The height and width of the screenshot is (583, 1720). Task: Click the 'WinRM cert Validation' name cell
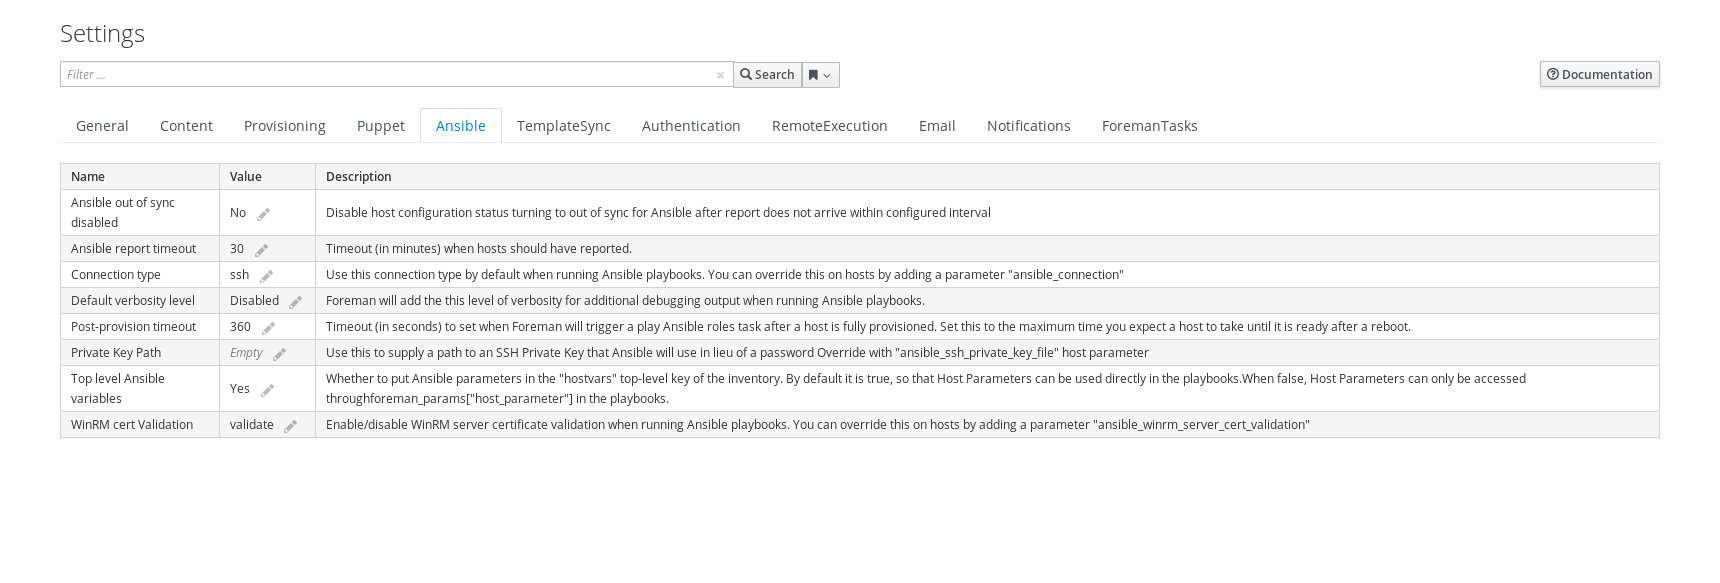140,425
